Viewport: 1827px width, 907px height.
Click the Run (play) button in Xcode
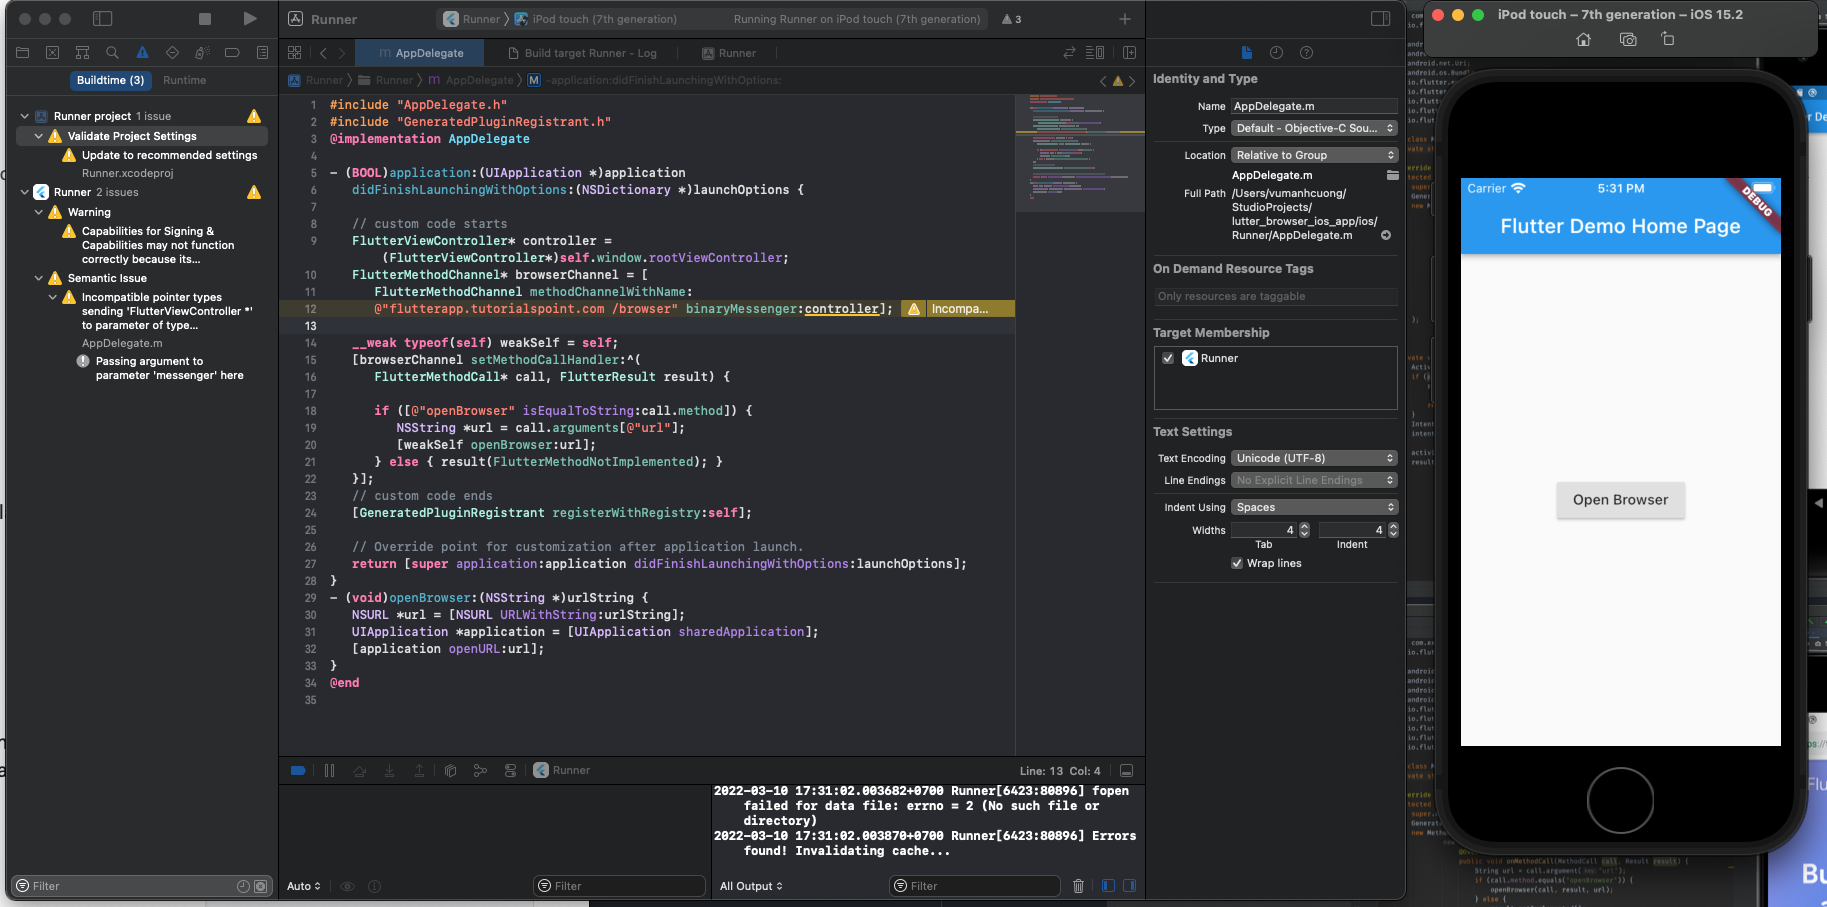click(250, 19)
